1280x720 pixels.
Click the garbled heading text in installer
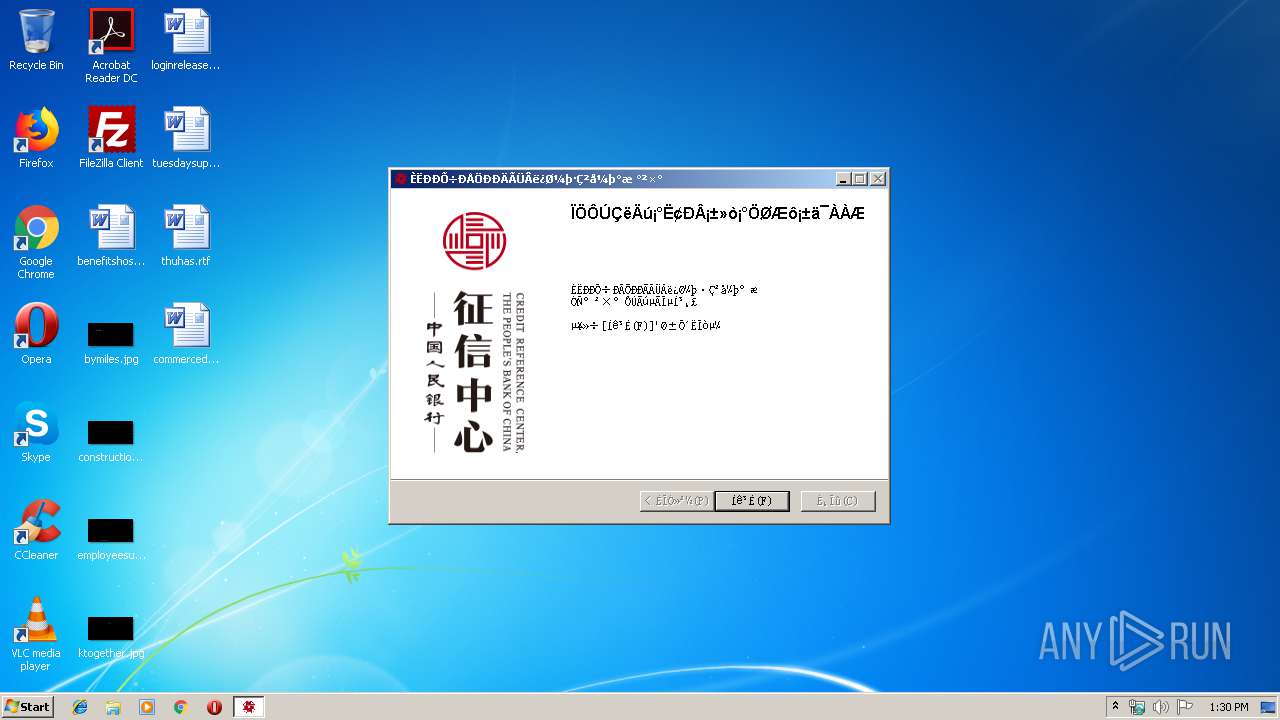click(x=717, y=213)
